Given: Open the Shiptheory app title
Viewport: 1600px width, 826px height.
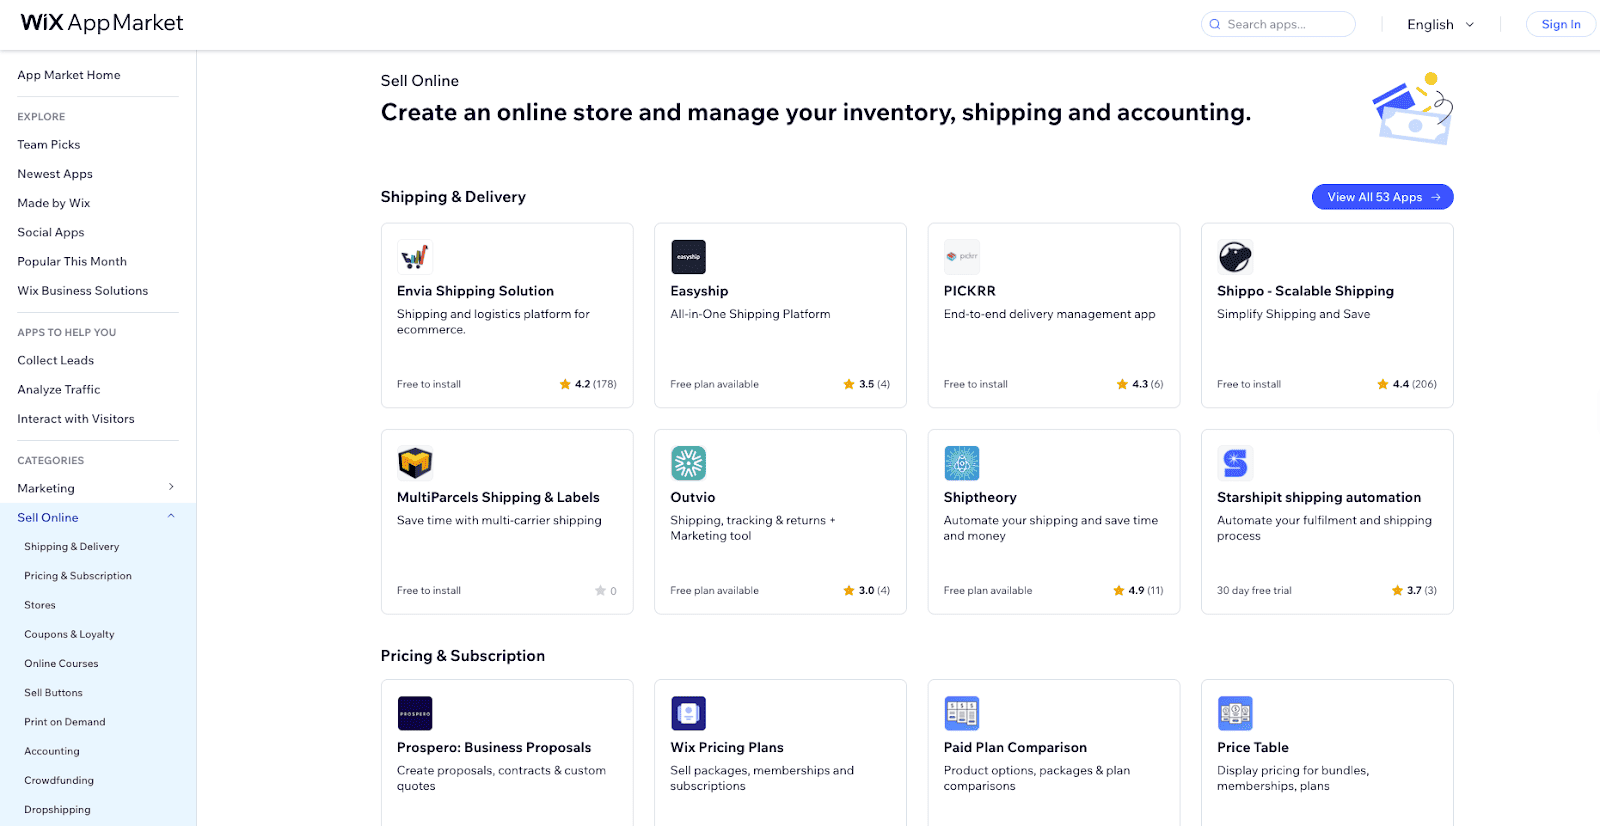Looking at the screenshot, I should [x=980, y=497].
